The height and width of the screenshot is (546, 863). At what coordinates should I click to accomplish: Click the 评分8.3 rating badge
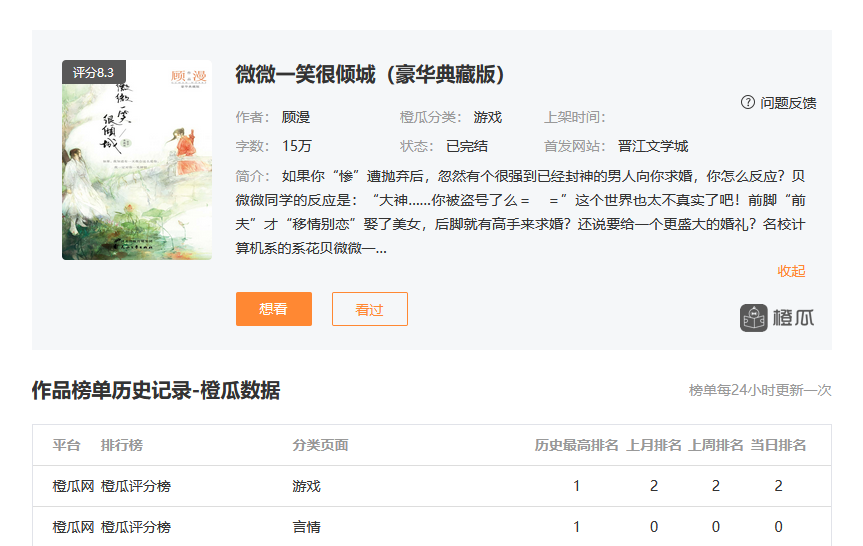pos(94,72)
